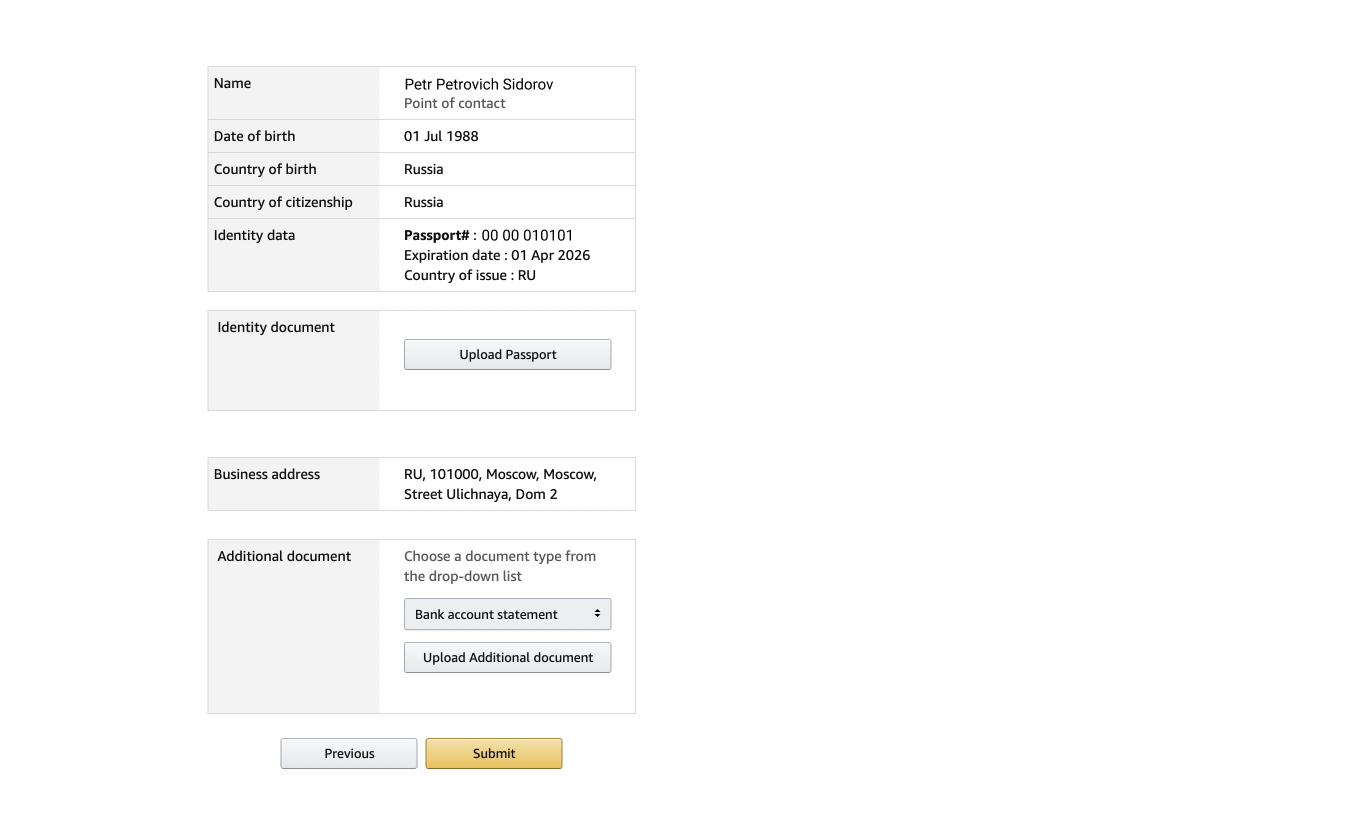Select the name Petr Petrovich Sidorov

[478, 84]
